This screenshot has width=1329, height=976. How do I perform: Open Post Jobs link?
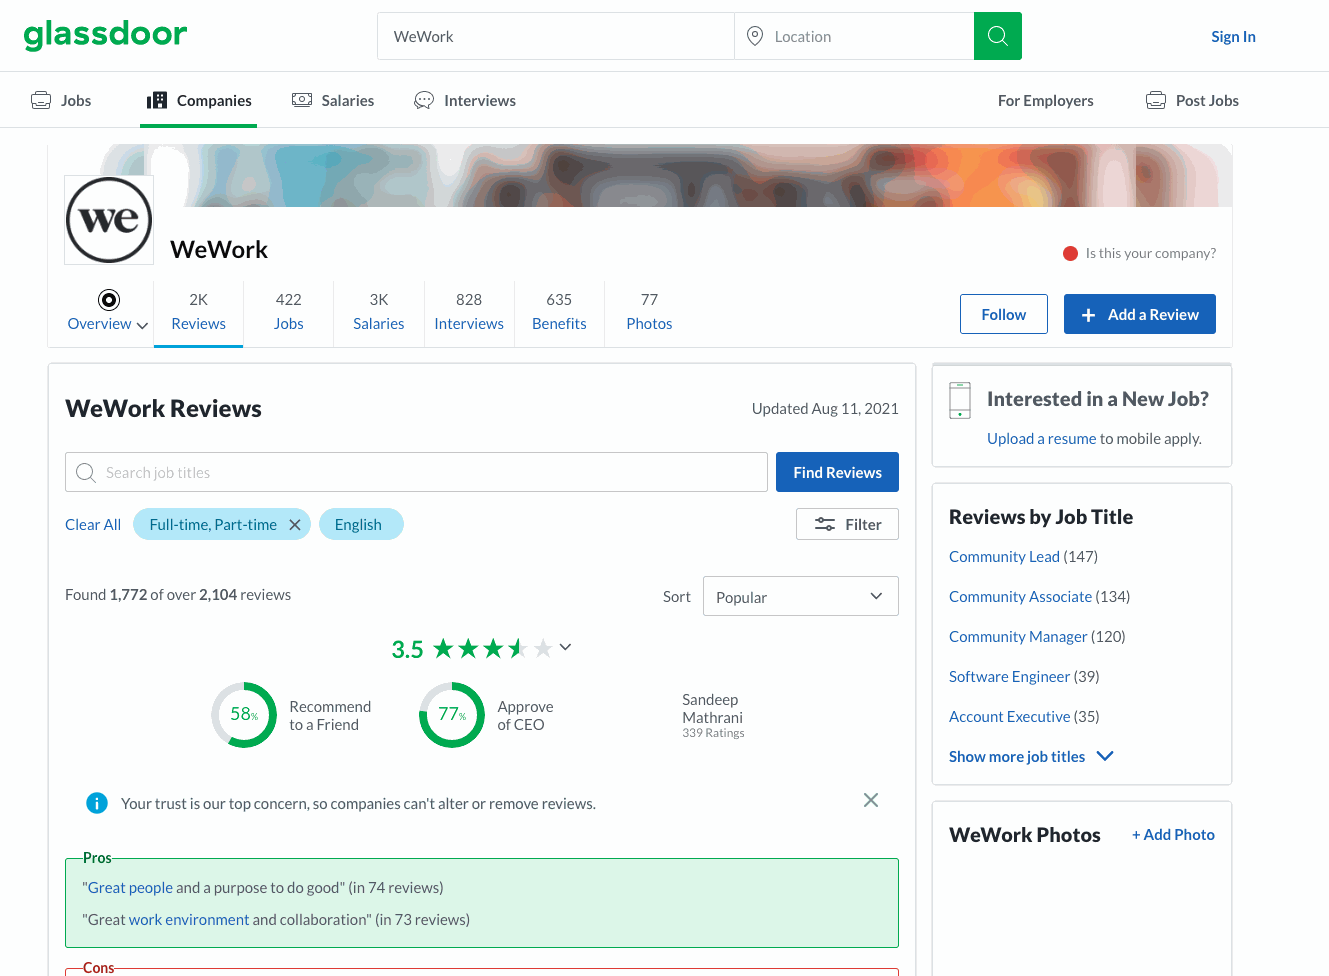point(1193,100)
